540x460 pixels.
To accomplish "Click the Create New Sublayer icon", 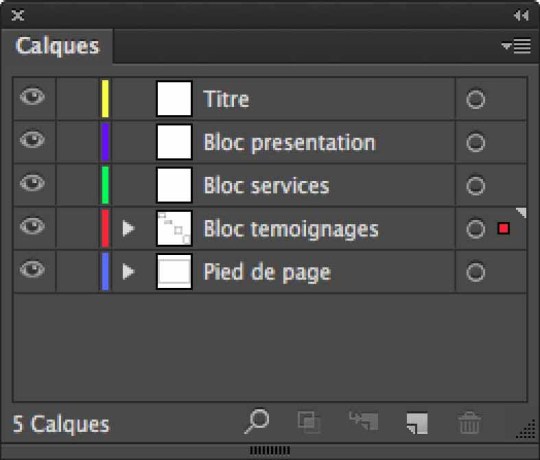I will coord(364,421).
